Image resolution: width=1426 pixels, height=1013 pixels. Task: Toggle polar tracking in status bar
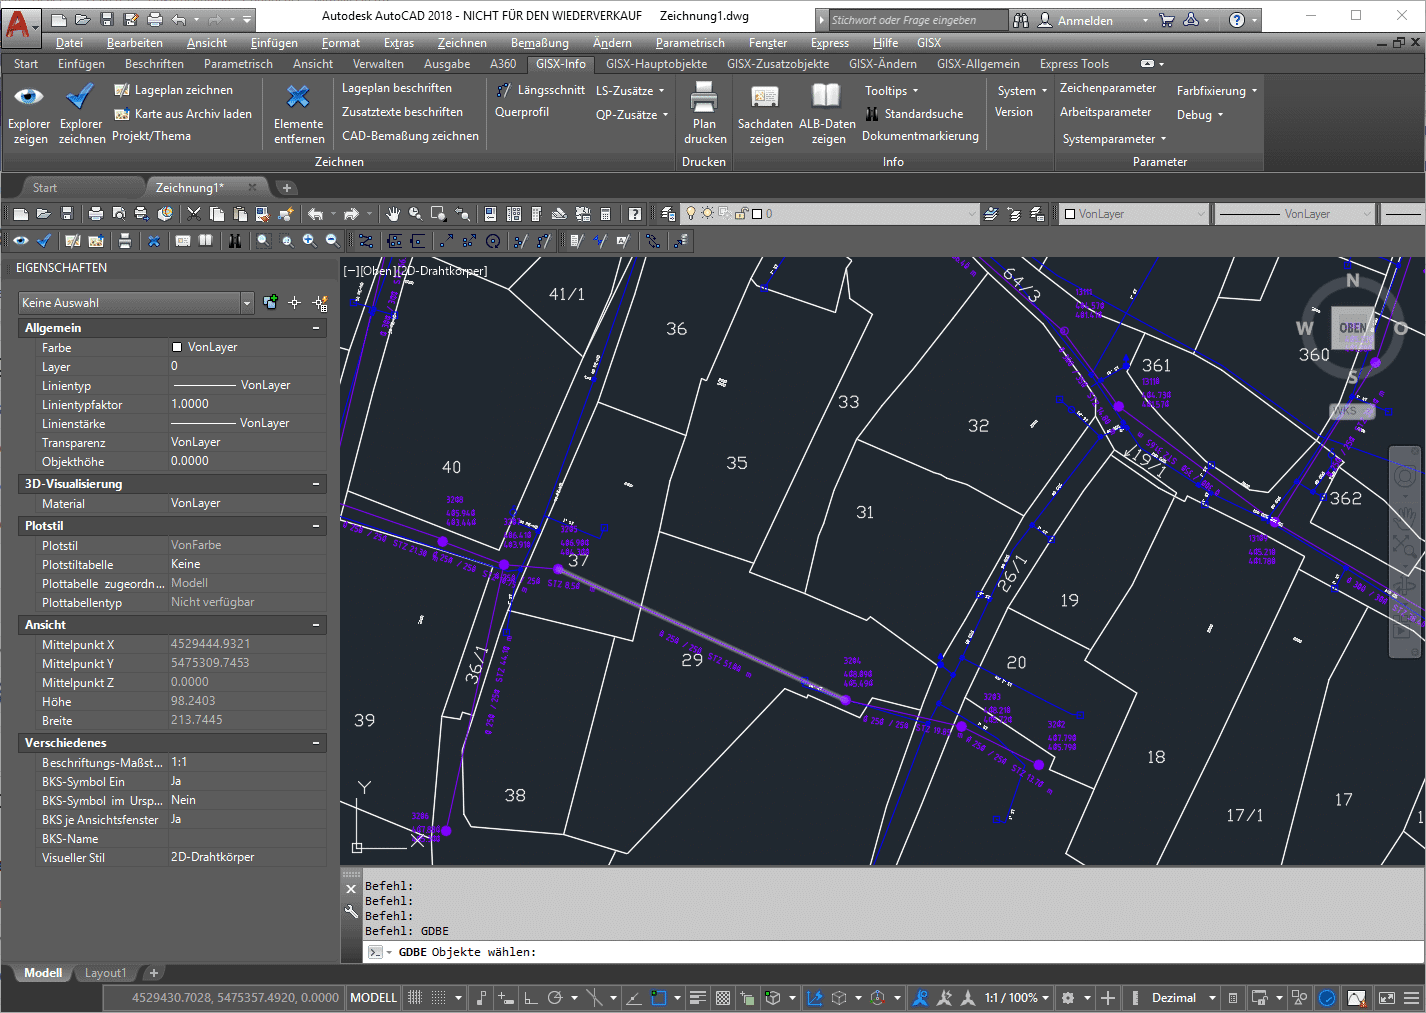555,998
